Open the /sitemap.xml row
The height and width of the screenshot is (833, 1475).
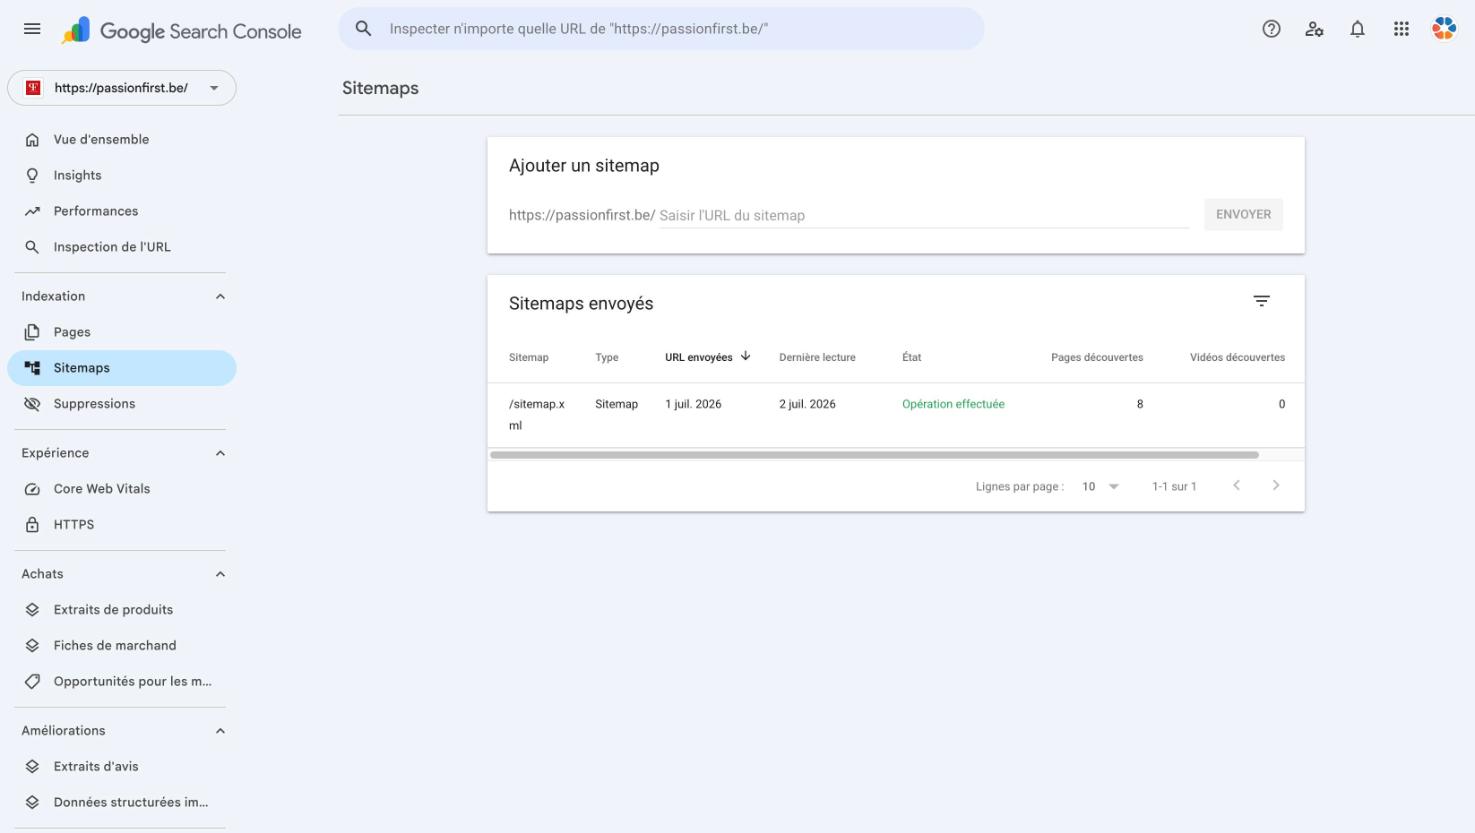[896, 415]
